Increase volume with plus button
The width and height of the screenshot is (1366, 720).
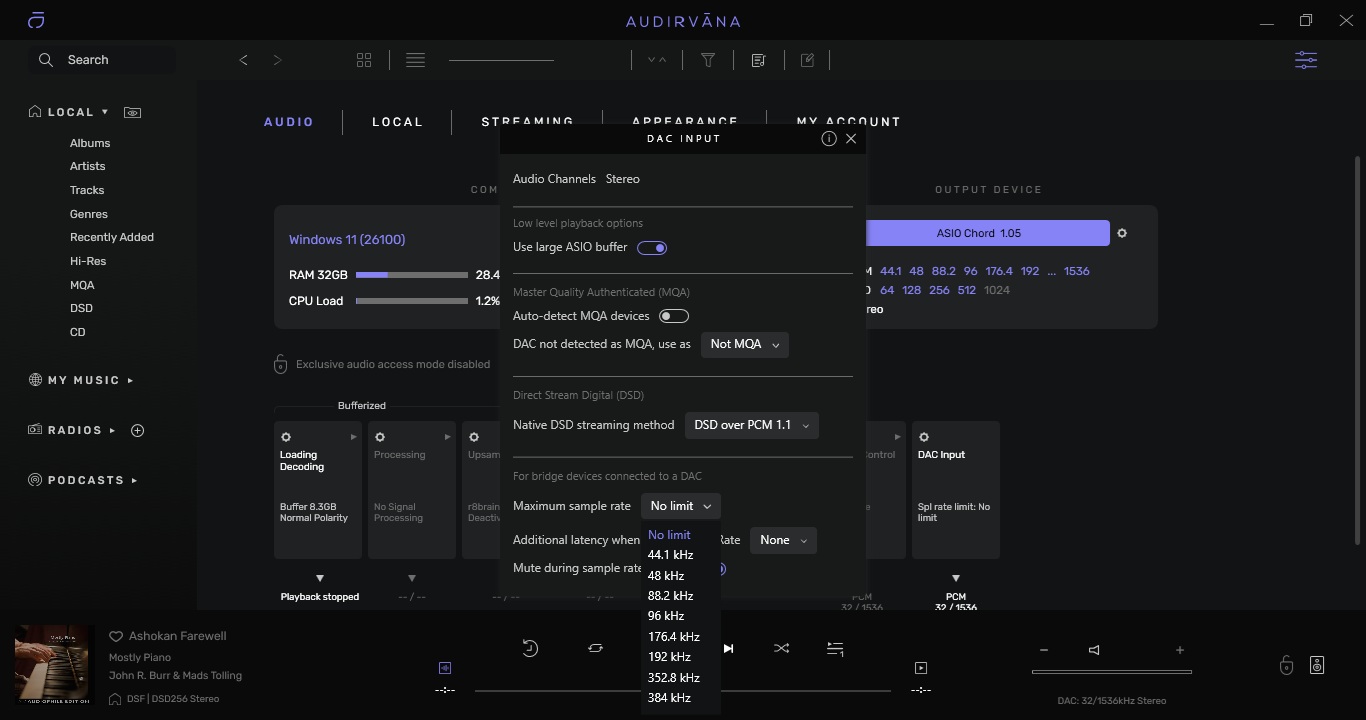(1180, 650)
